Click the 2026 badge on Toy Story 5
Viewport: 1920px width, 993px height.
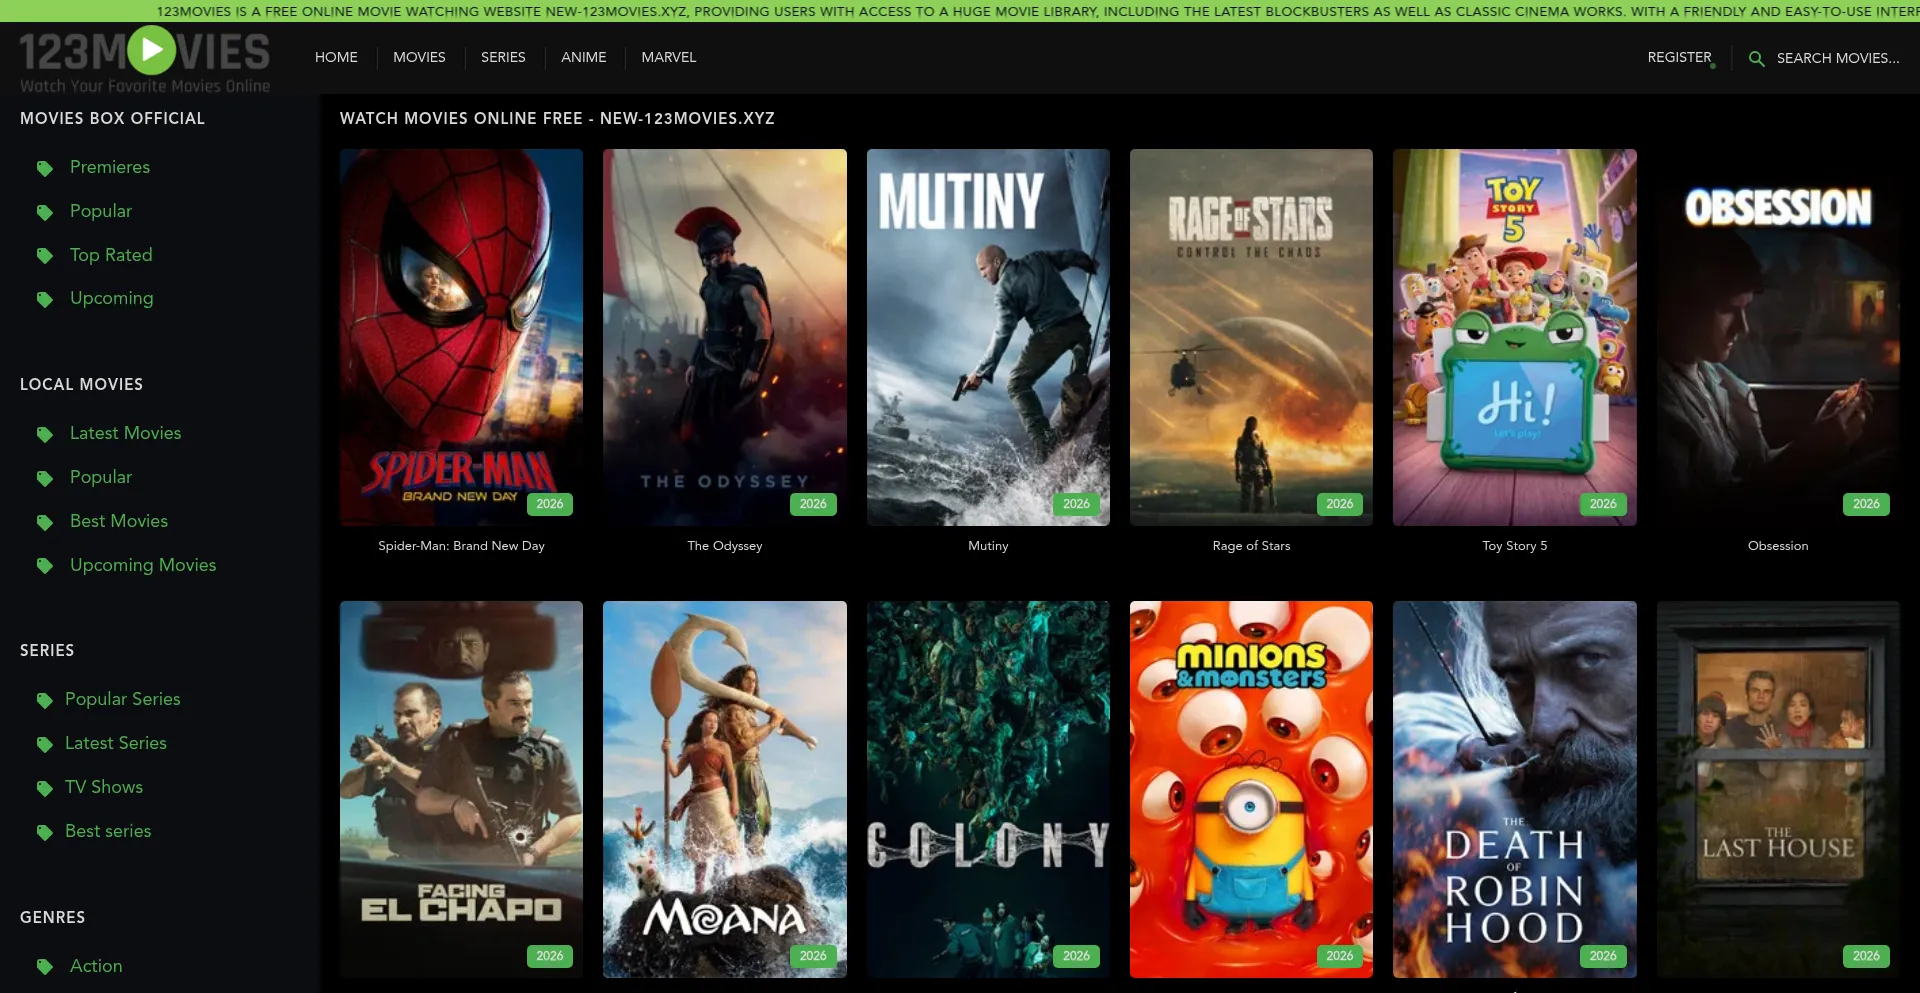pos(1603,504)
